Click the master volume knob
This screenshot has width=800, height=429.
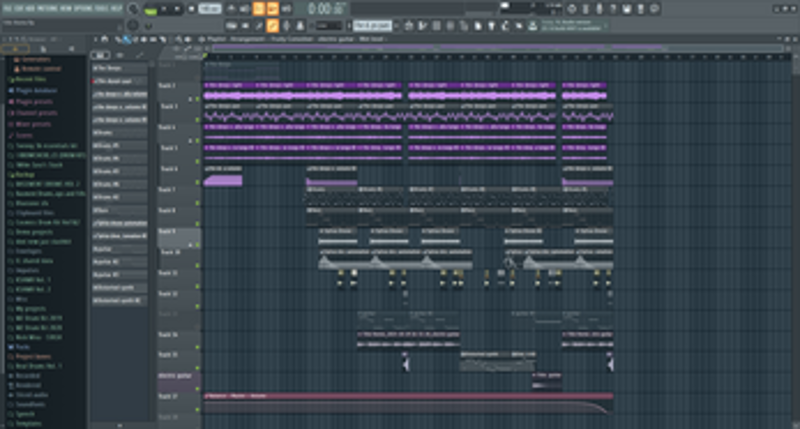133,9
